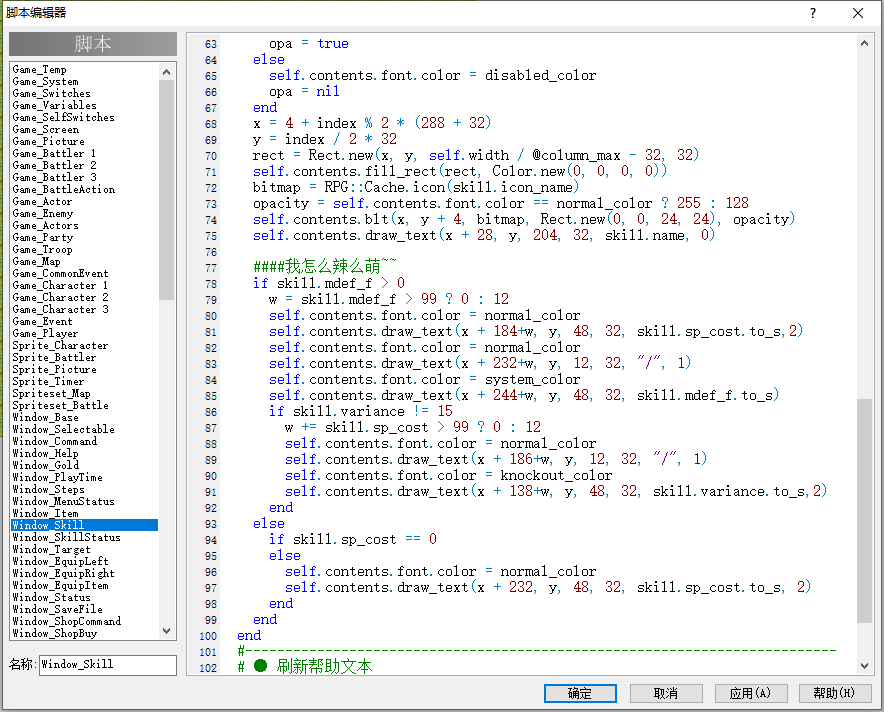Select Window_Gold script
The image size is (884, 712).
(x=46, y=465)
